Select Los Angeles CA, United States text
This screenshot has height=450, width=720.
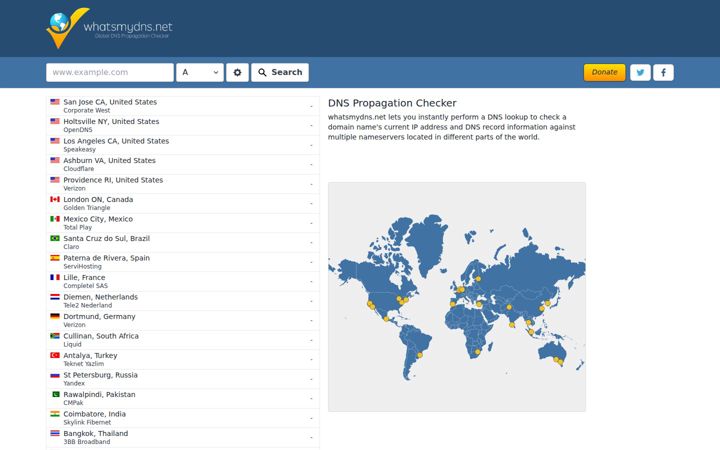coord(116,141)
